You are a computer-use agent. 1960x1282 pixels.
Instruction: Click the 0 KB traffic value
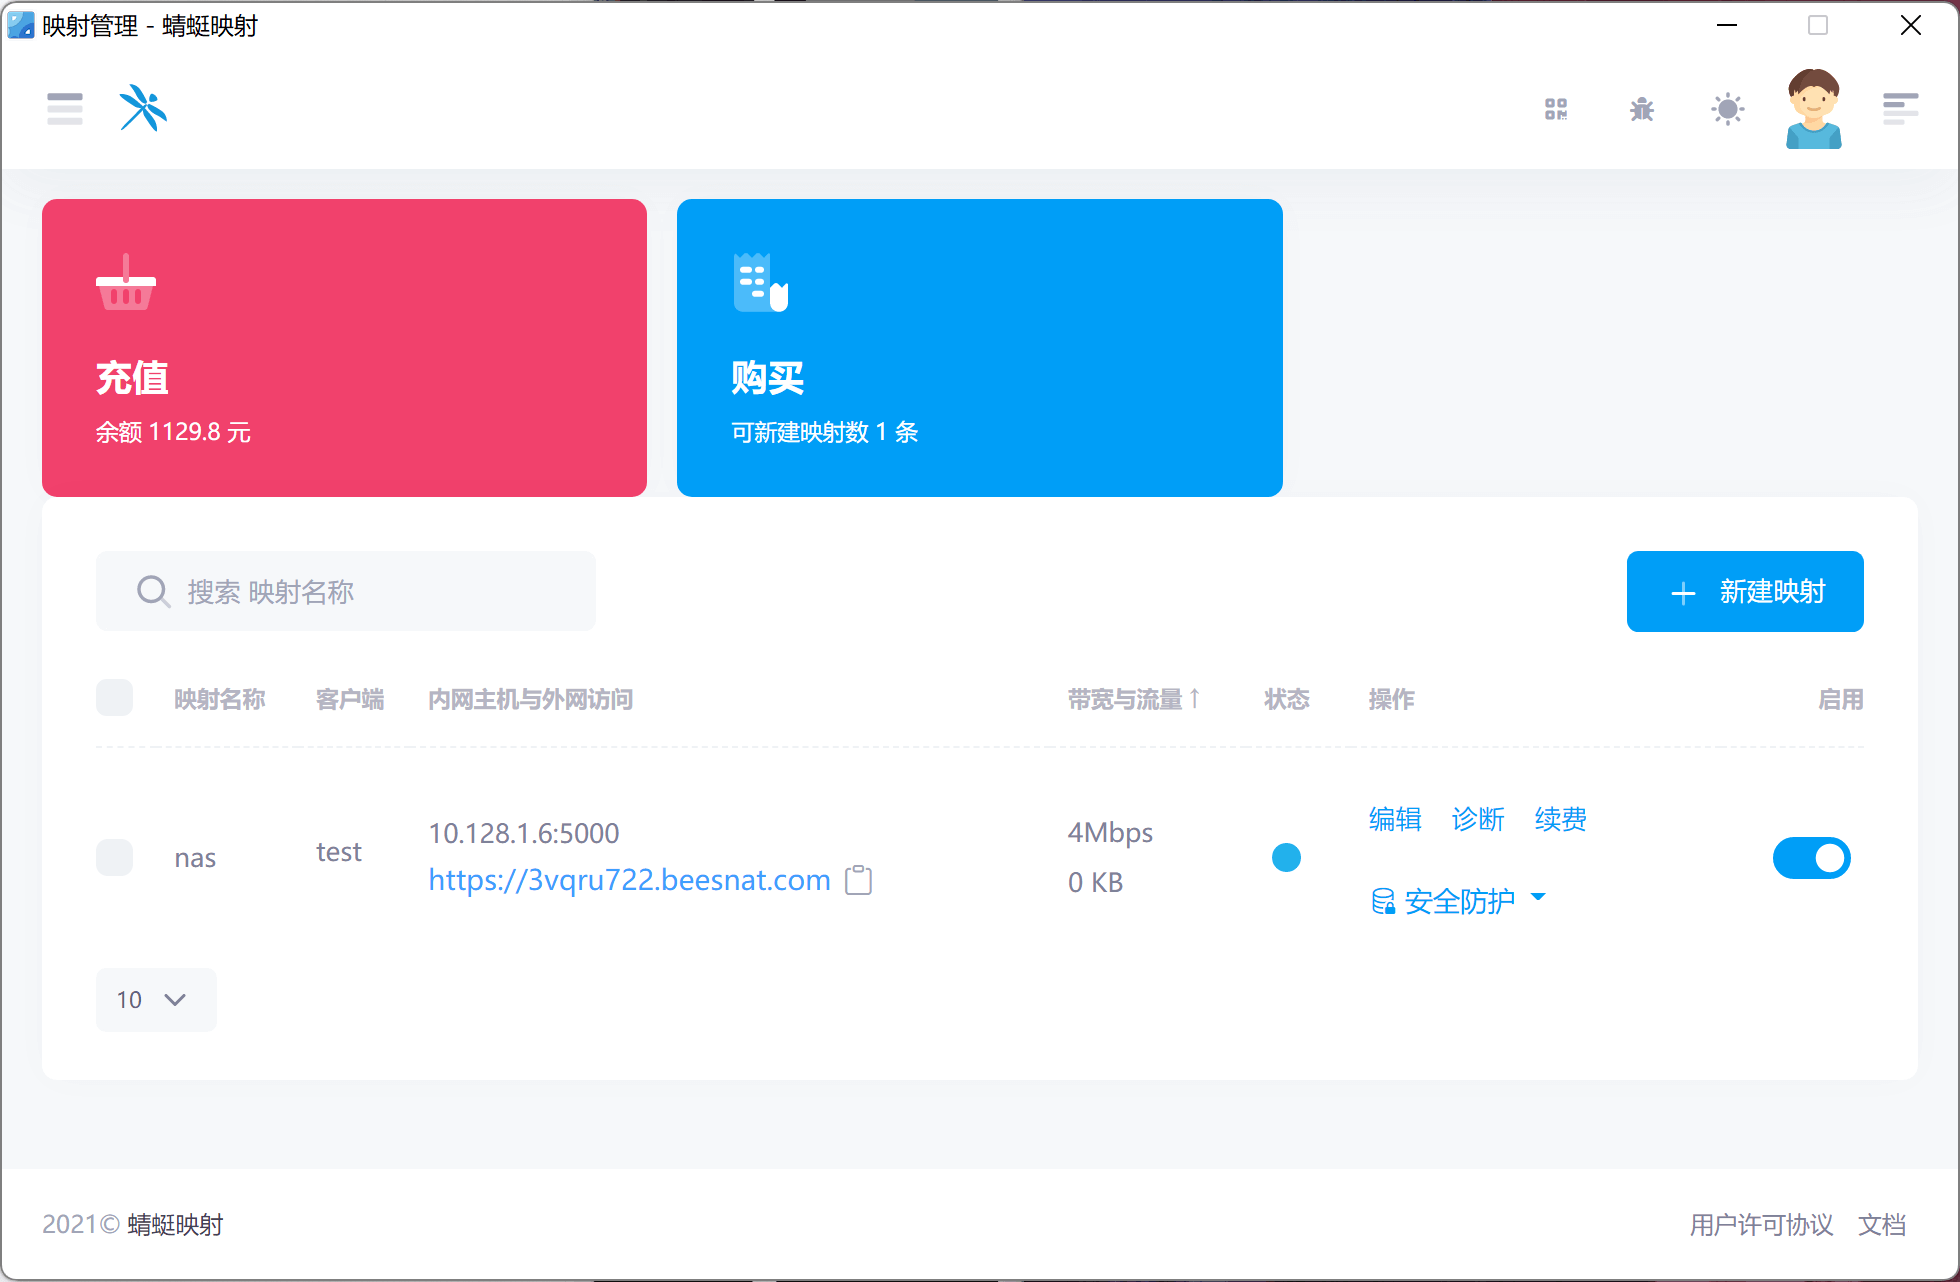1096,882
